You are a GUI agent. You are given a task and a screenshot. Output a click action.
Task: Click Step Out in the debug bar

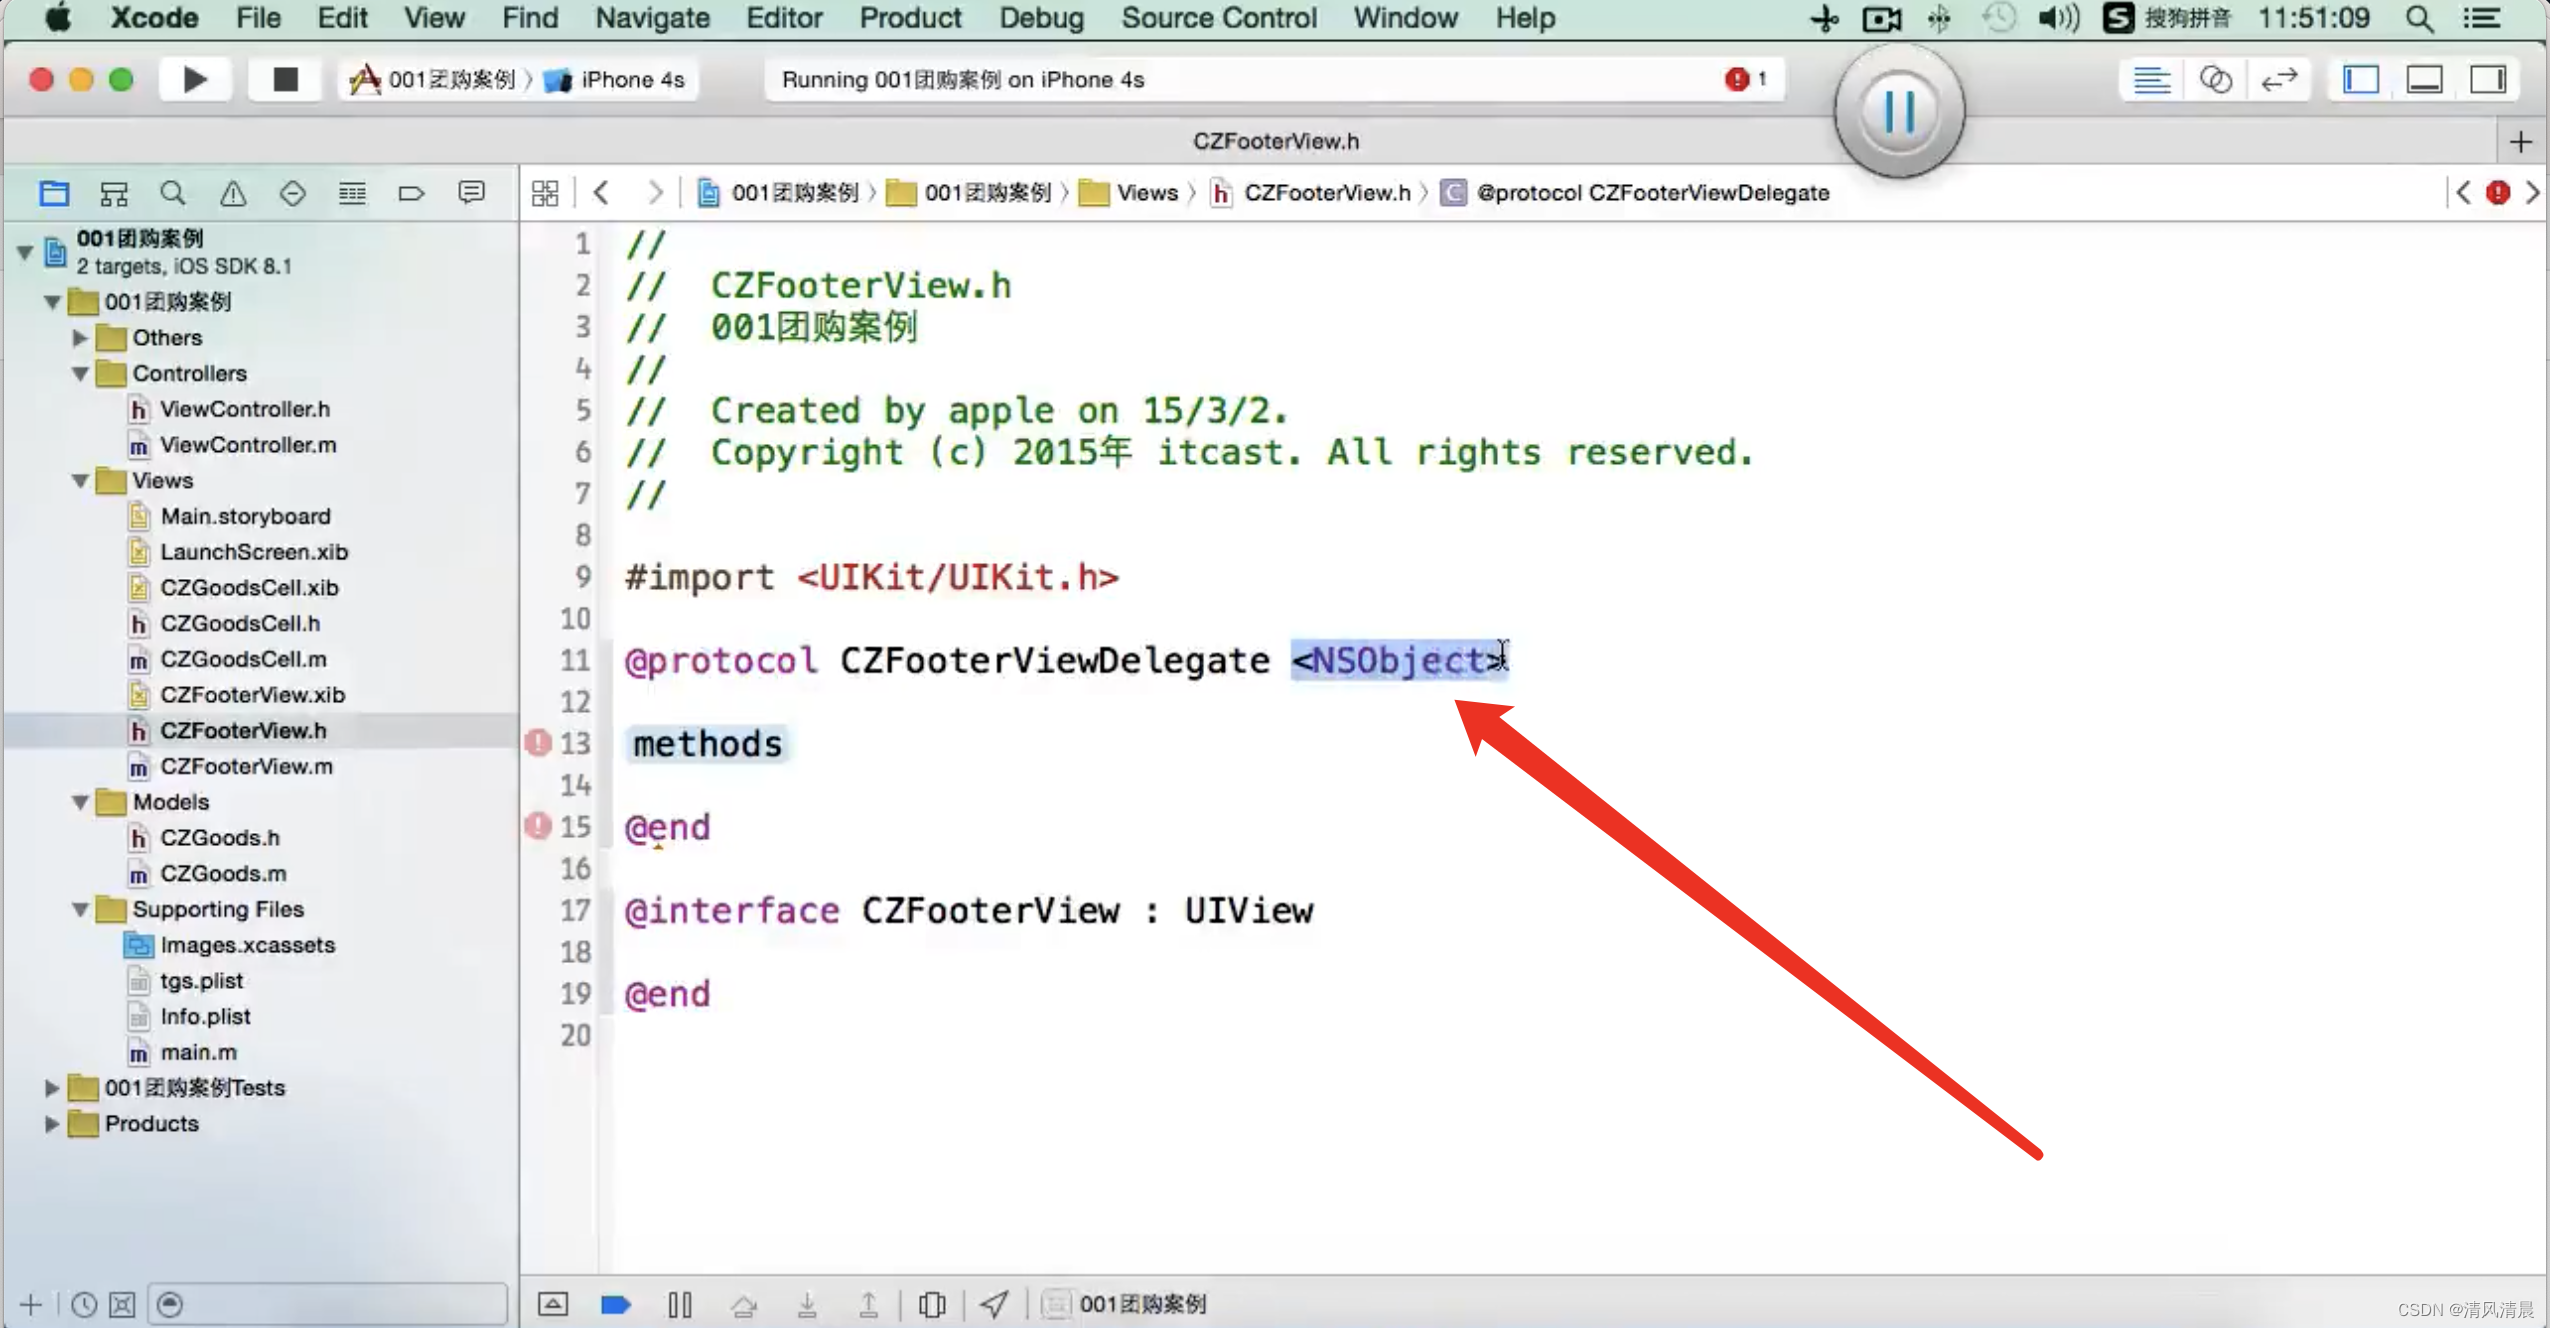click(868, 1304)
